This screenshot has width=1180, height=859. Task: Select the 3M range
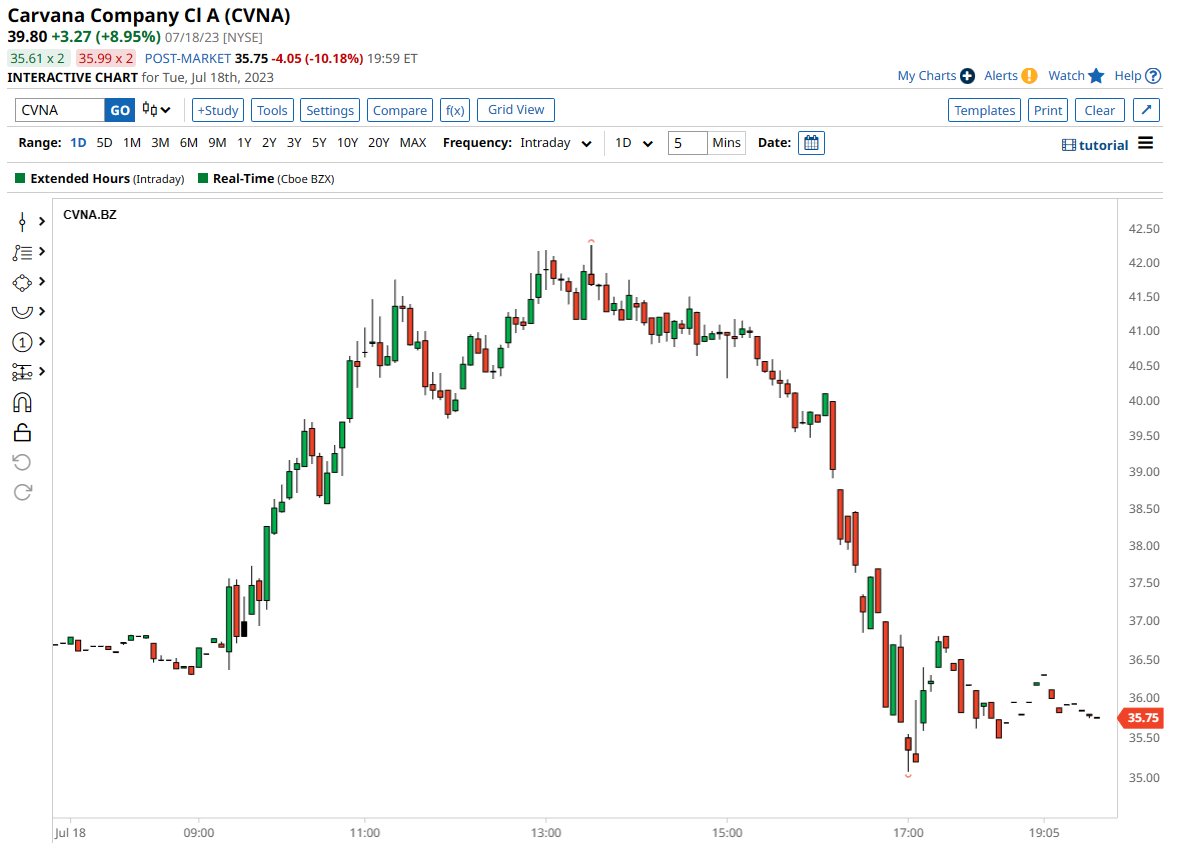[160, 143]
